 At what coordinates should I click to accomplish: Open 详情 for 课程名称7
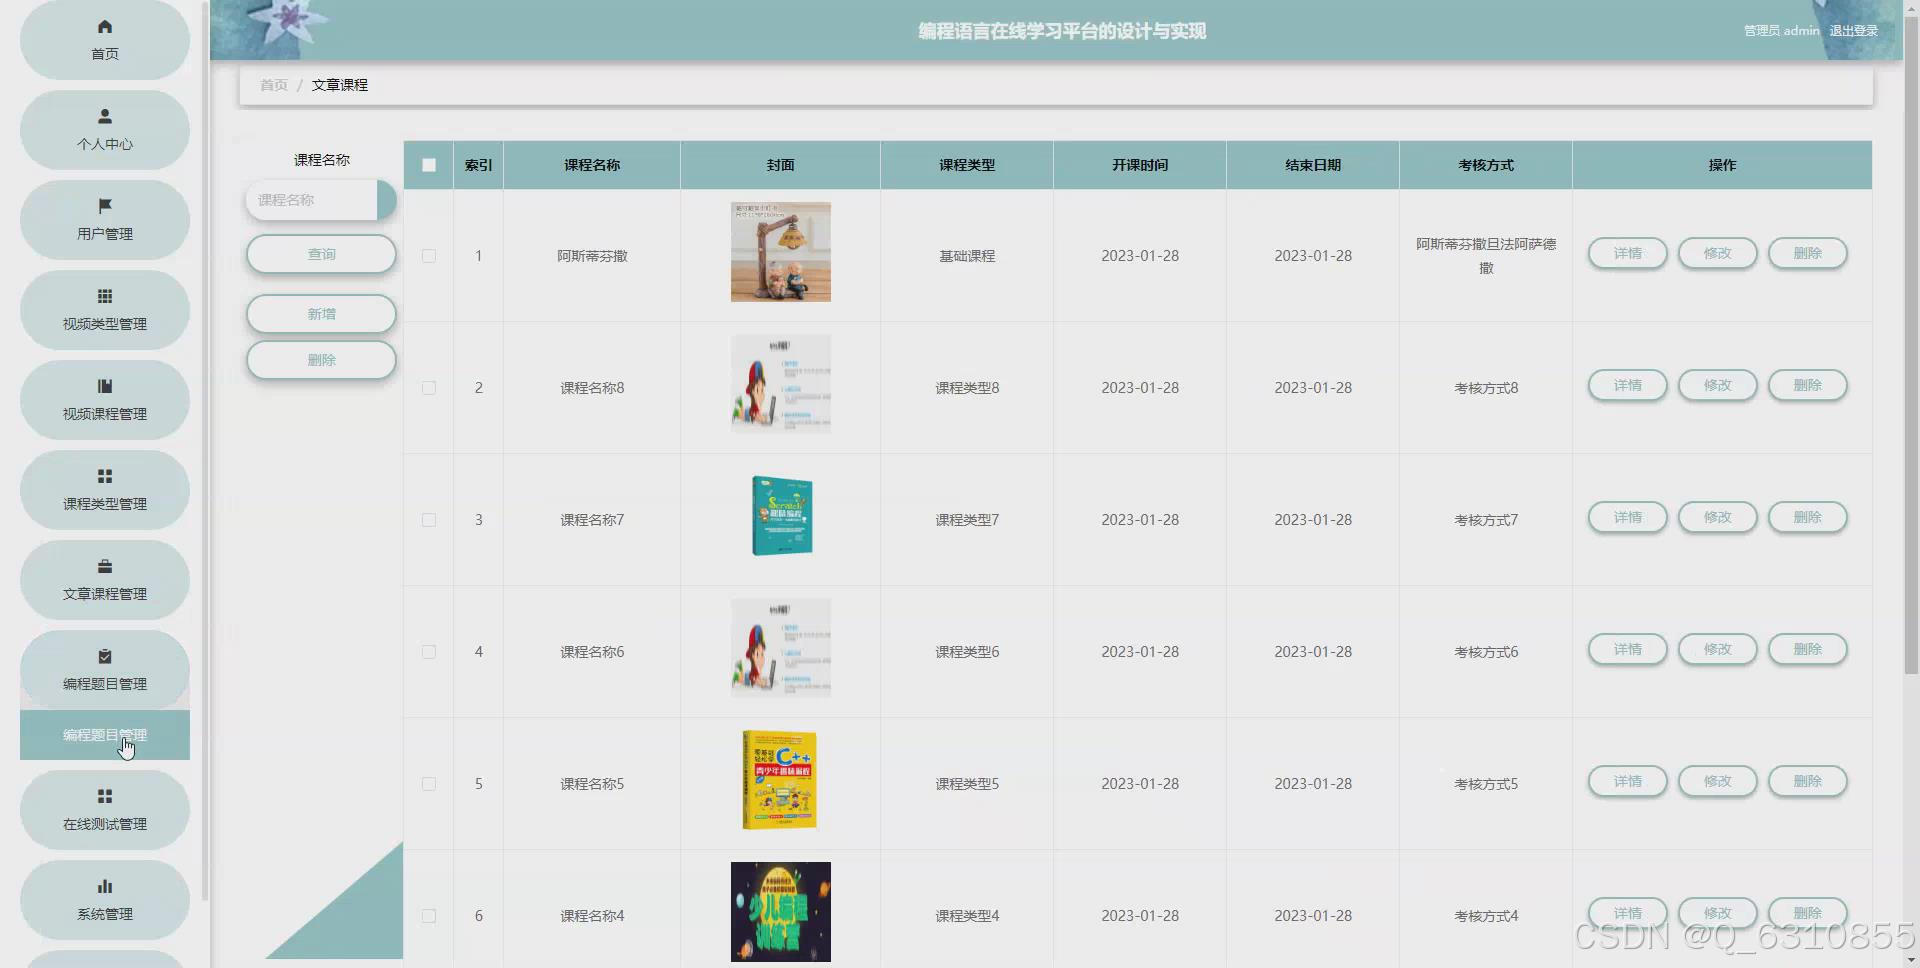(1627, 517)
